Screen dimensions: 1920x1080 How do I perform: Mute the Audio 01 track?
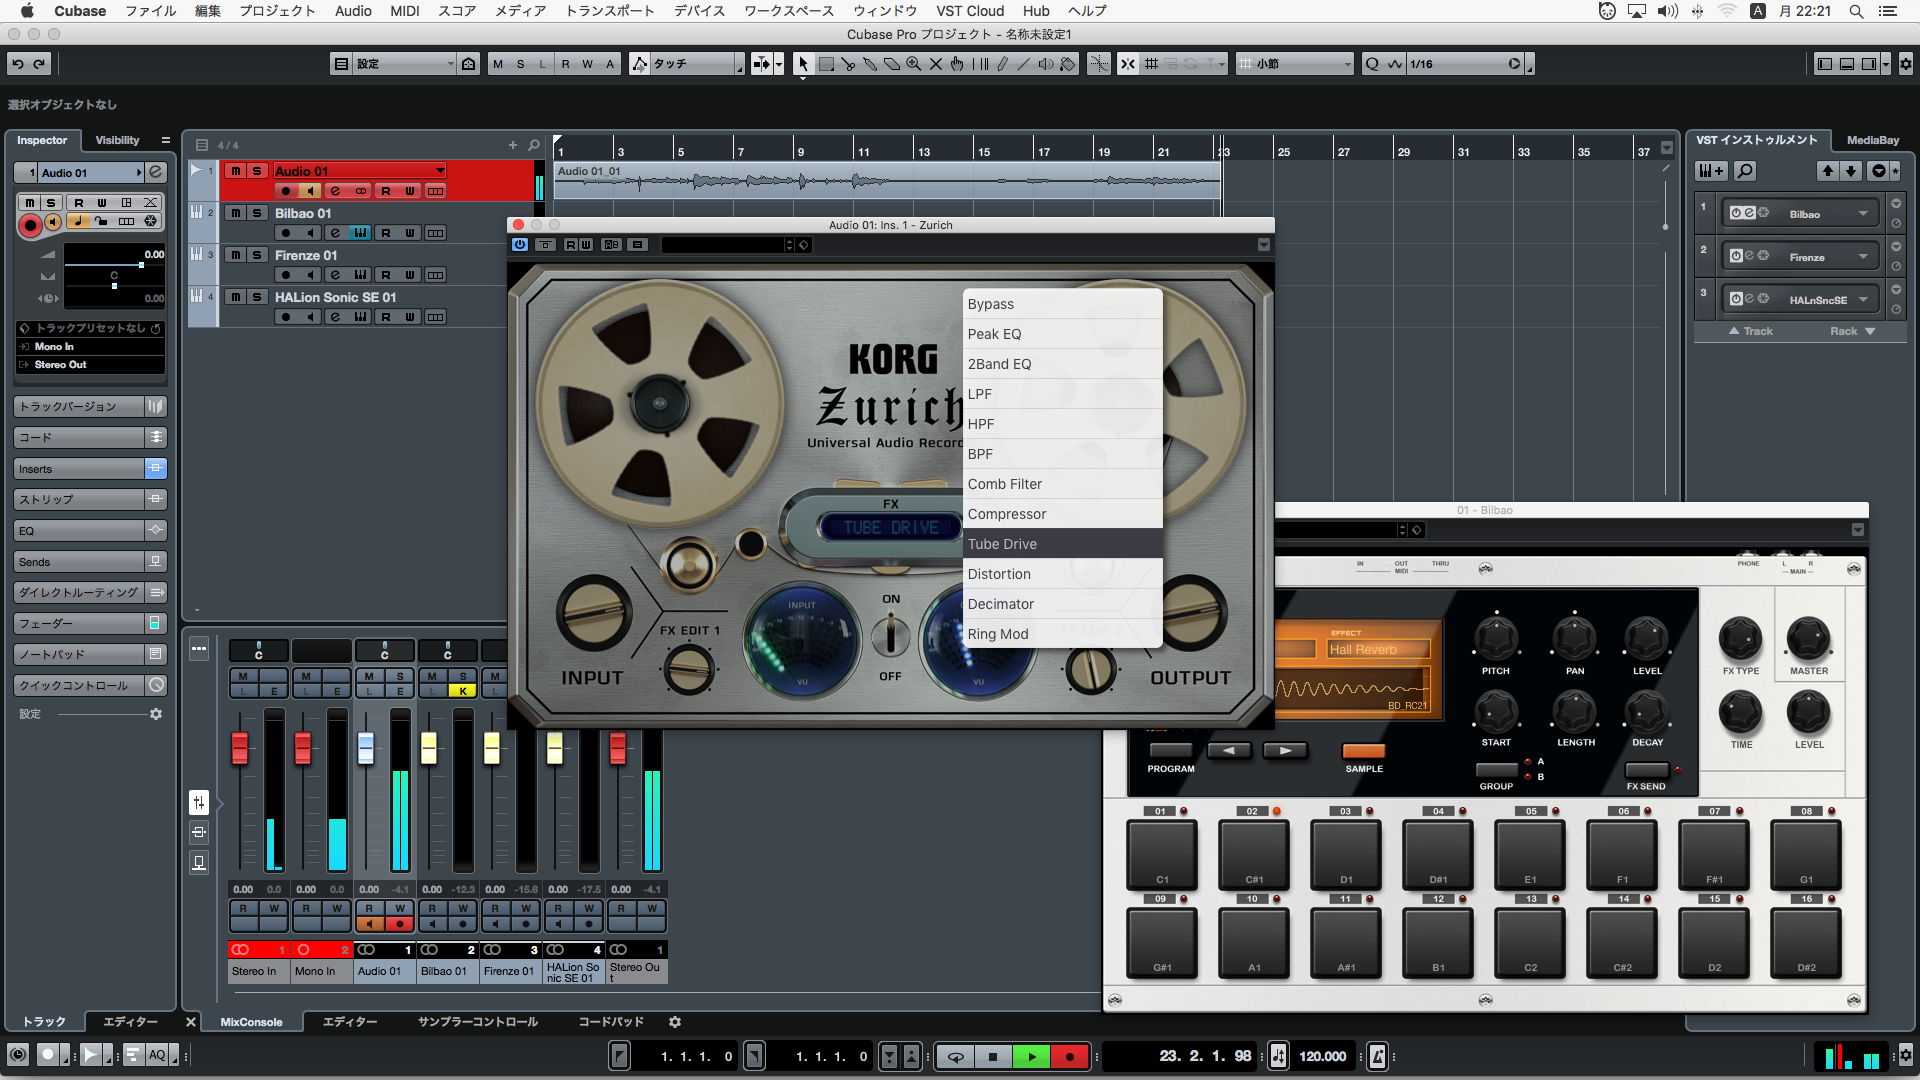[x=236, y=171]
